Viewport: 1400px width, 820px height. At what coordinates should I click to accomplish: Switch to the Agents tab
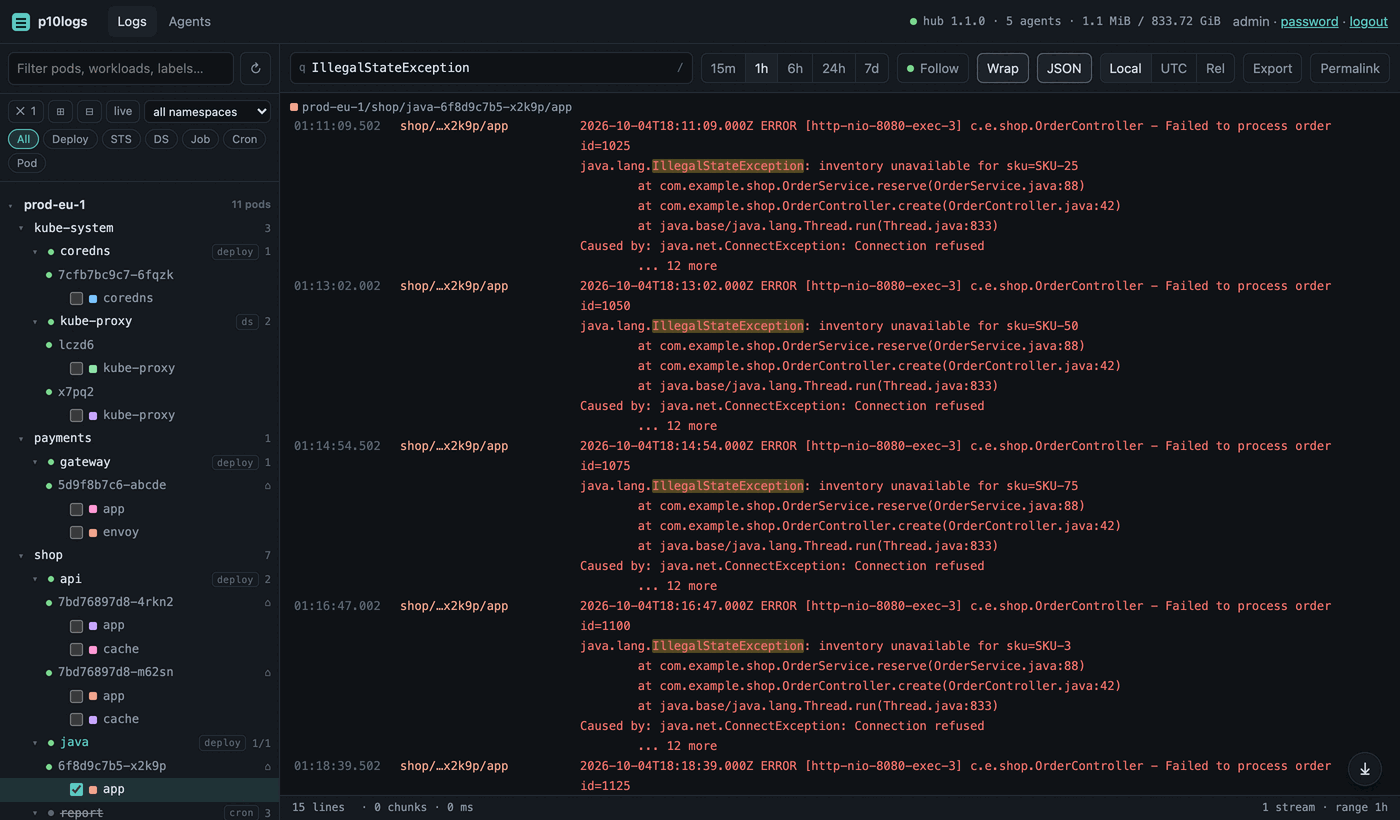(190, 21)
